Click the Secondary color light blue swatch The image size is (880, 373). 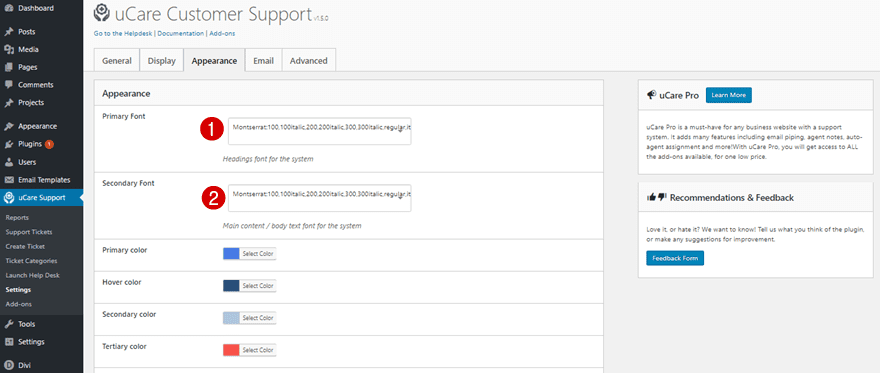231,318
